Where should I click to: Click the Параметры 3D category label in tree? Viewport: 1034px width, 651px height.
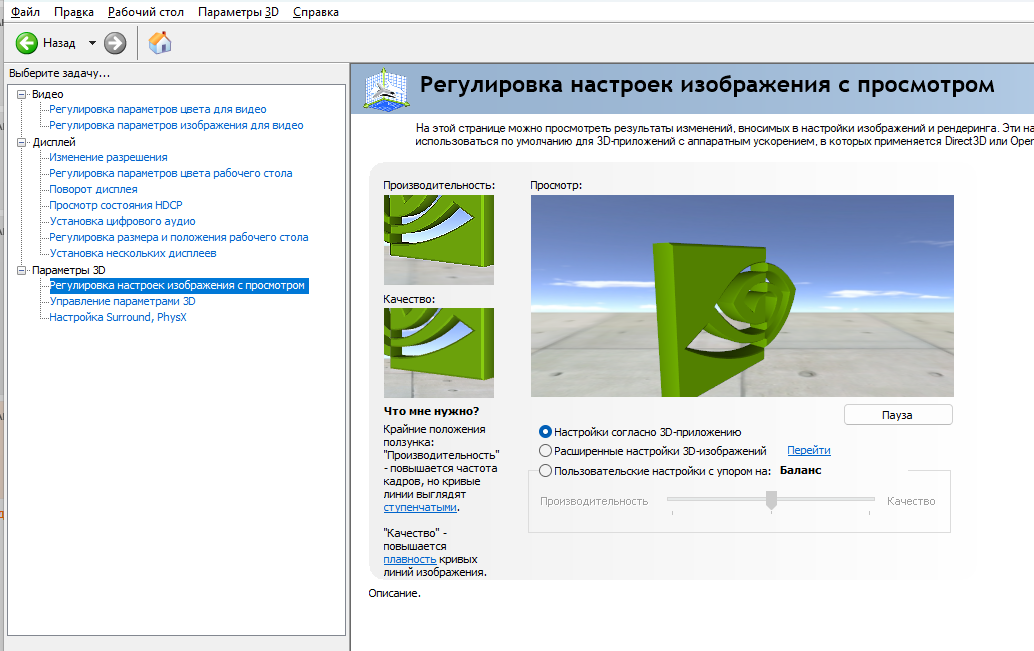click(x=69, y=270)
